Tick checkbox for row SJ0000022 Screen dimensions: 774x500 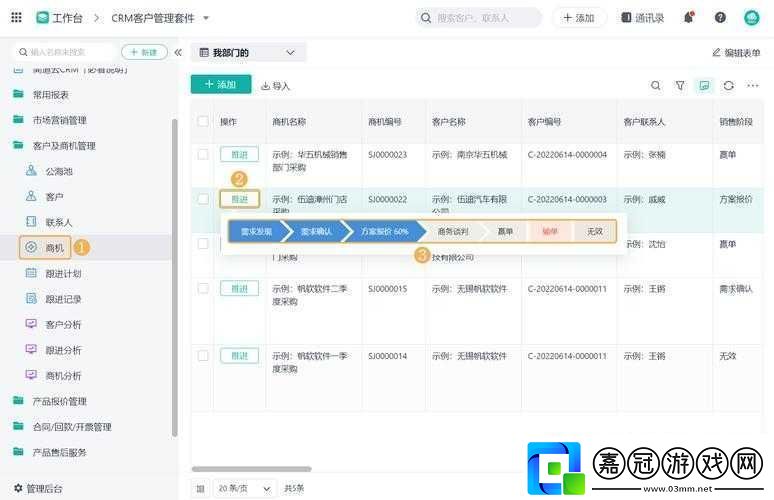pos(203,199)
